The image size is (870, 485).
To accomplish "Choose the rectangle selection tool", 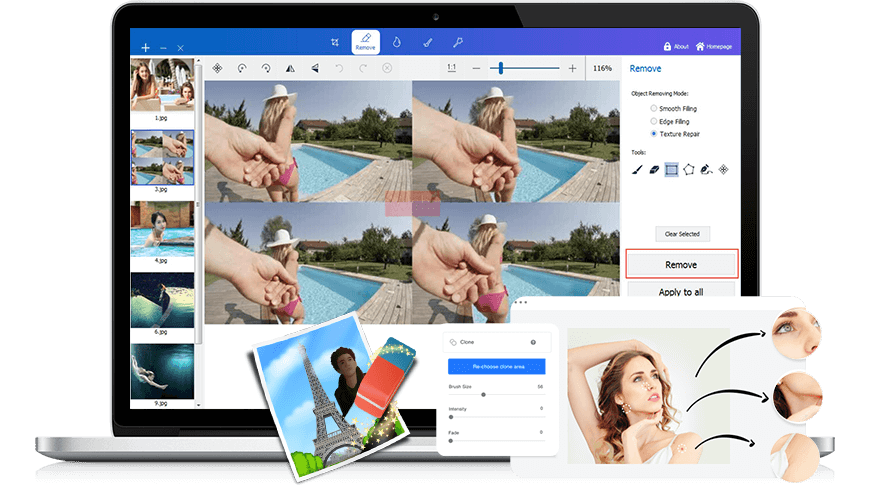I will coord(671,170).
